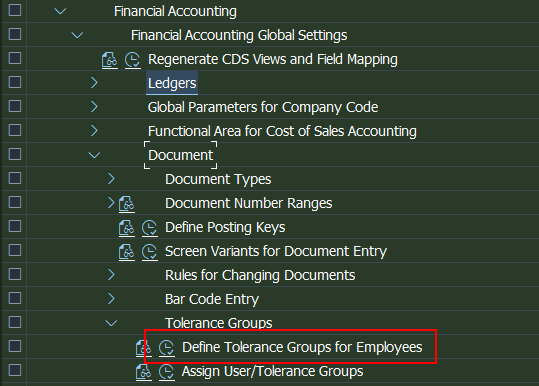The image size is (539, 386).
Task: Collapse the Financial Accounting node
Action: (x=60, y=11)
